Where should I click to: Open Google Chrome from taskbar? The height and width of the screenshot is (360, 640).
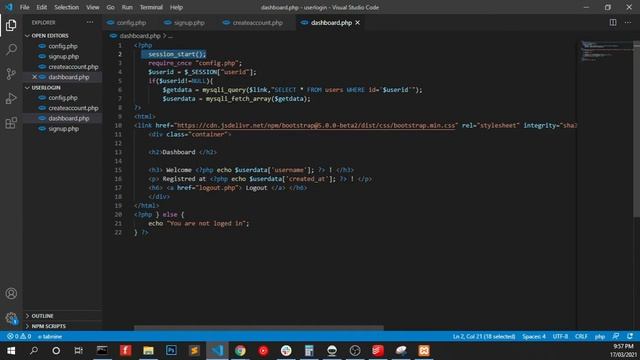pyautogui.click(x=240, y=351)
